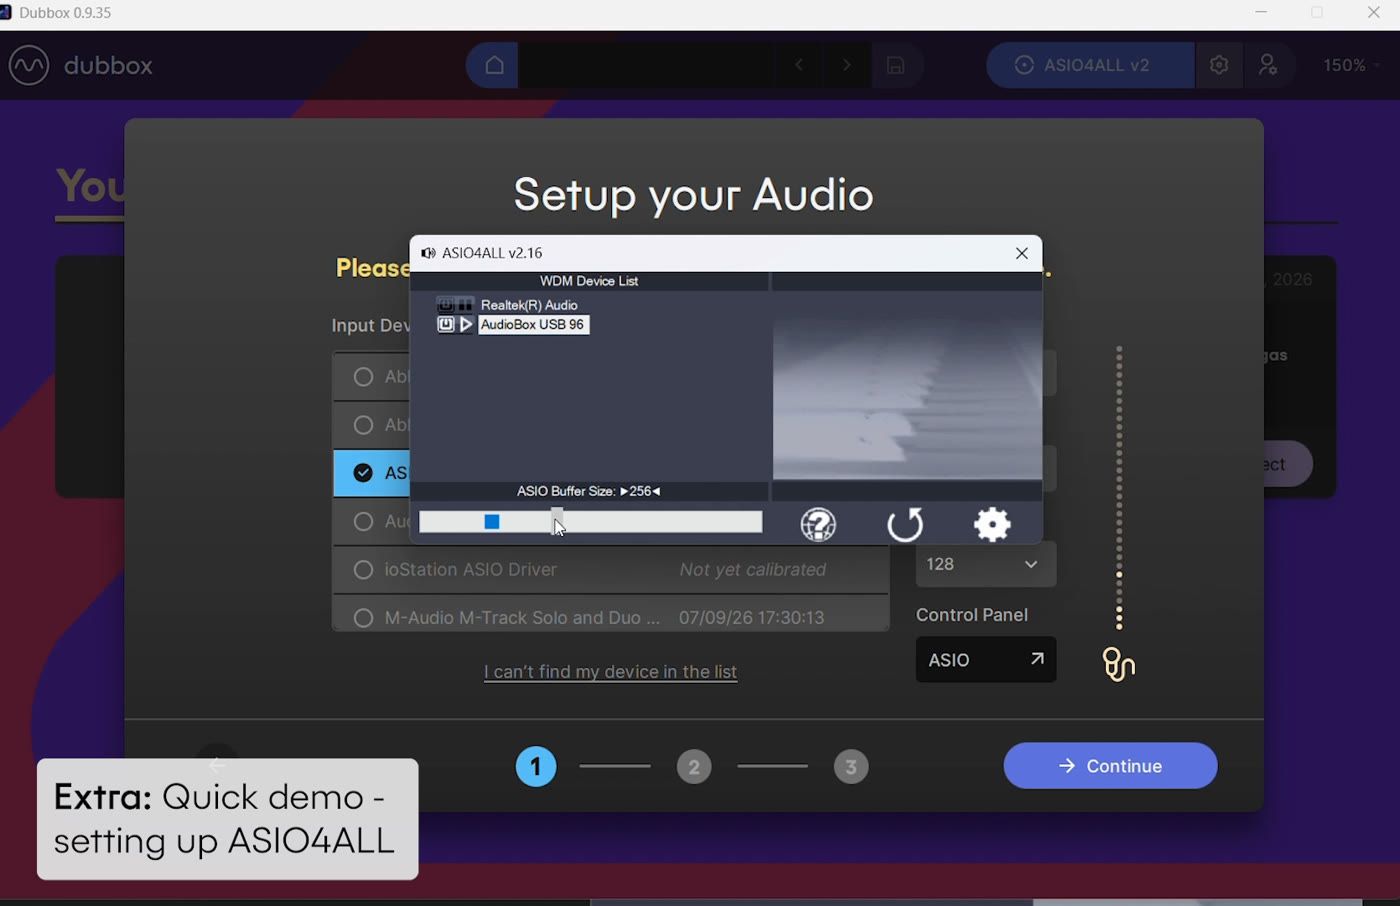
Task: Click the grey handle on the ASIO buffer slider
Action: tap(557, 520)
